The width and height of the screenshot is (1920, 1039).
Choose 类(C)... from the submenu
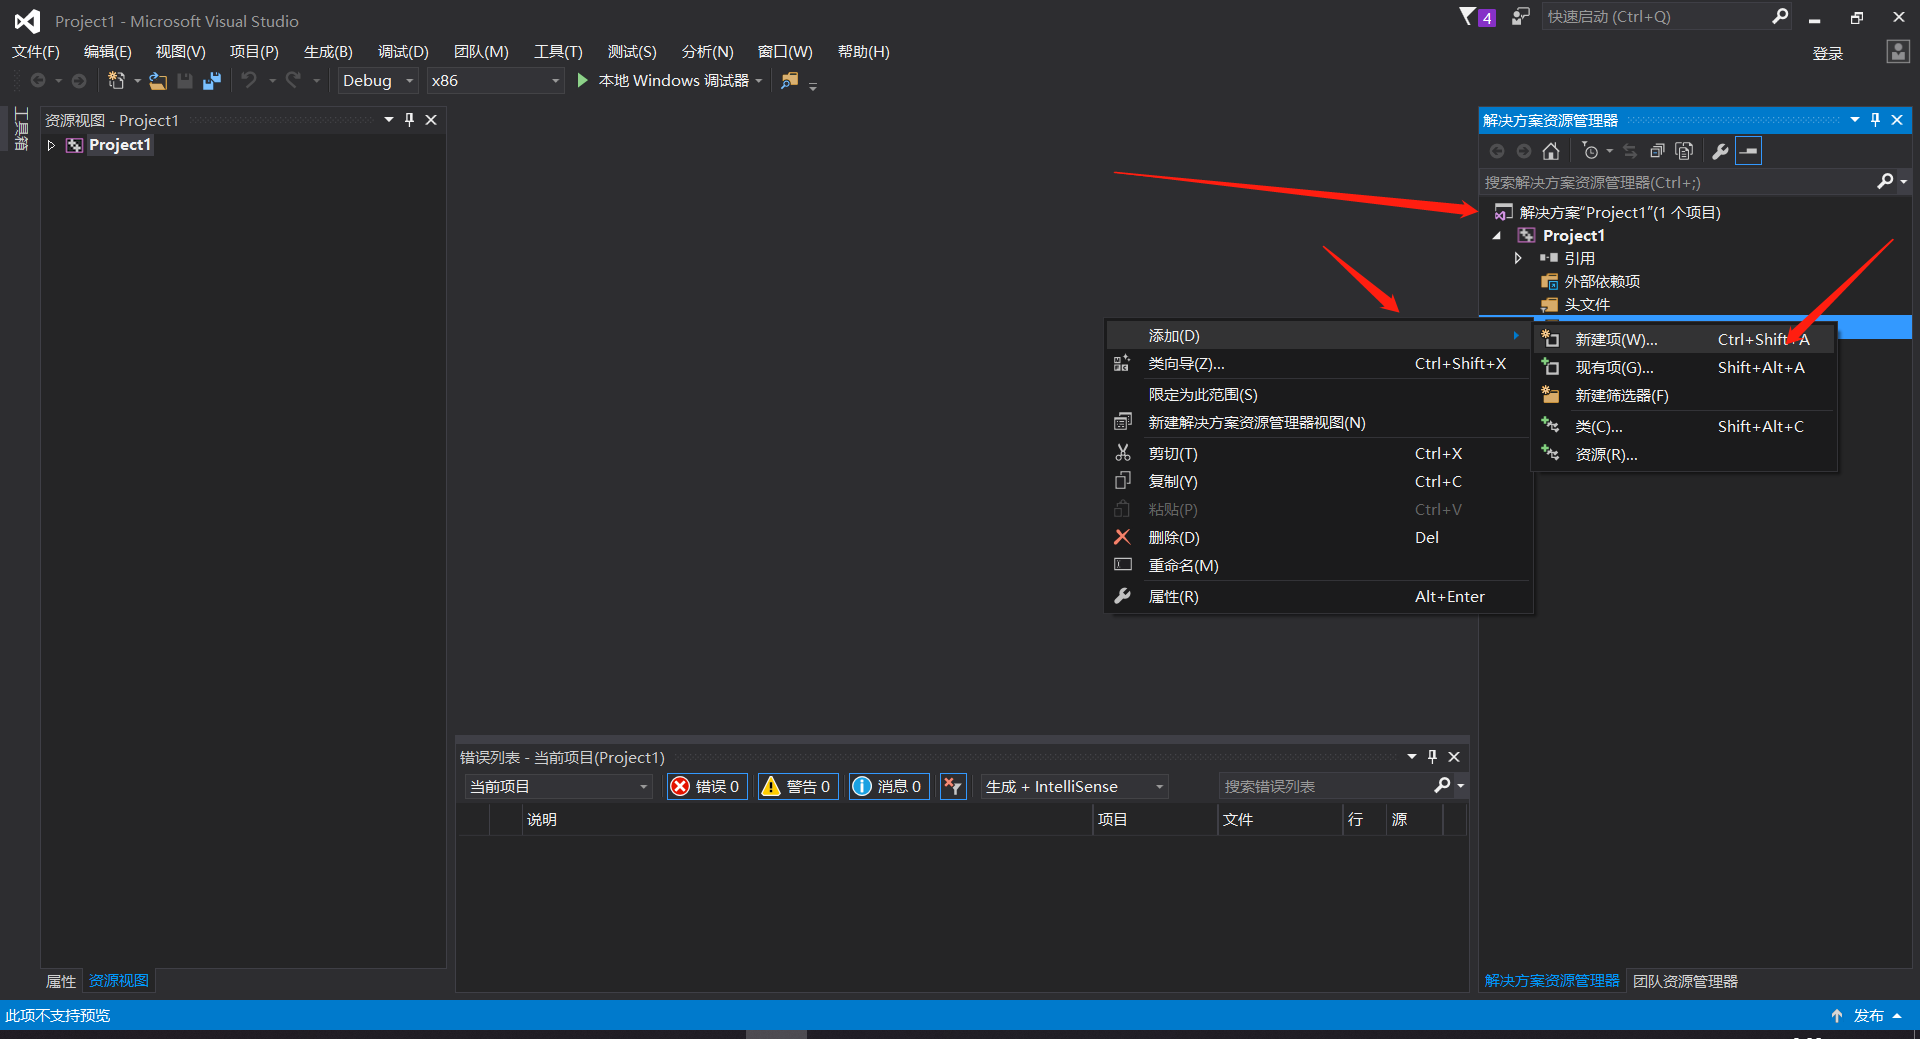(x=1684, y=426)
